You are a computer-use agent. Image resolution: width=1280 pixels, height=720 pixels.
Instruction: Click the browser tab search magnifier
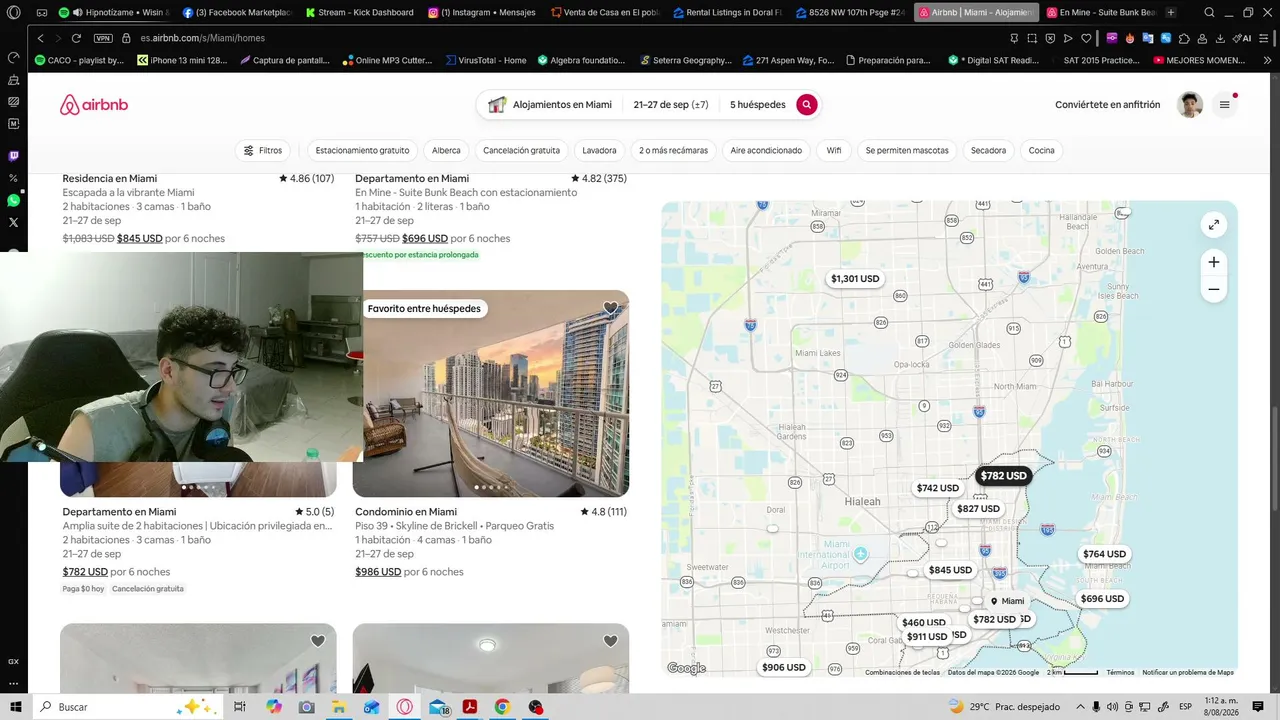coord(1210,12)
